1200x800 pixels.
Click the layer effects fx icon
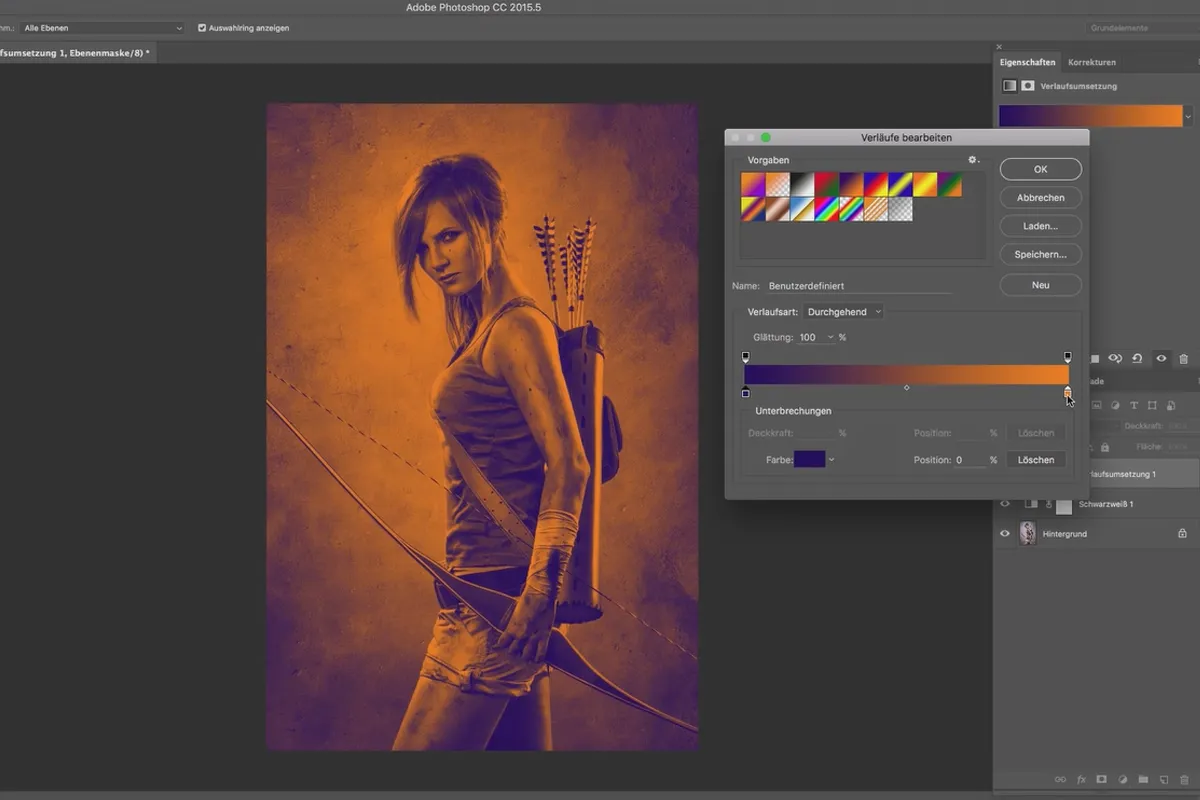tap(1081, 779)
